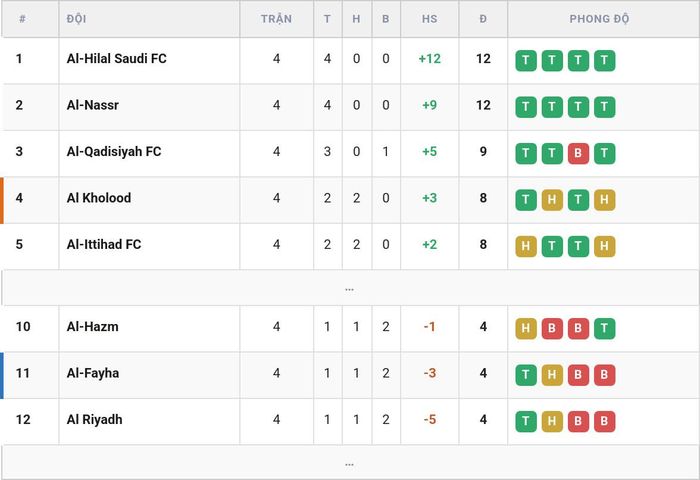Viewport: 700px width, 480px height.
Task: Click Al Kholood's first yellow H form badge
Action: 552,200
